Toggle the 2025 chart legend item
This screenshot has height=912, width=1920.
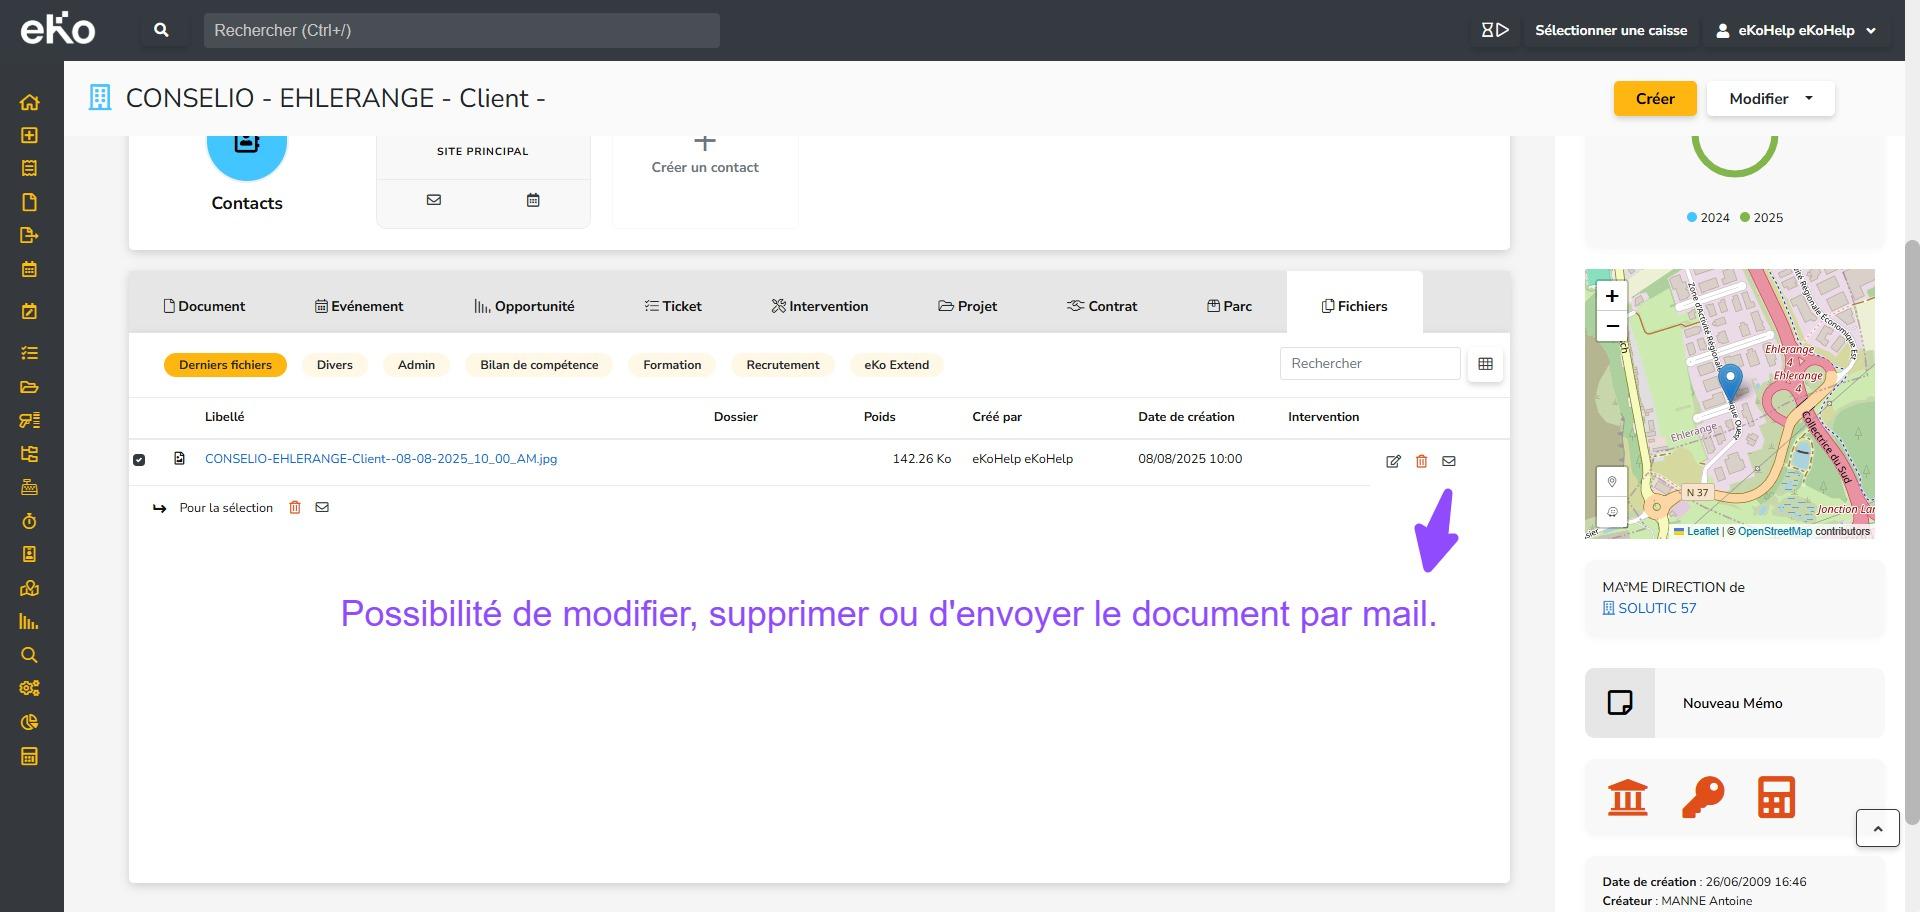click(1761, 218)
